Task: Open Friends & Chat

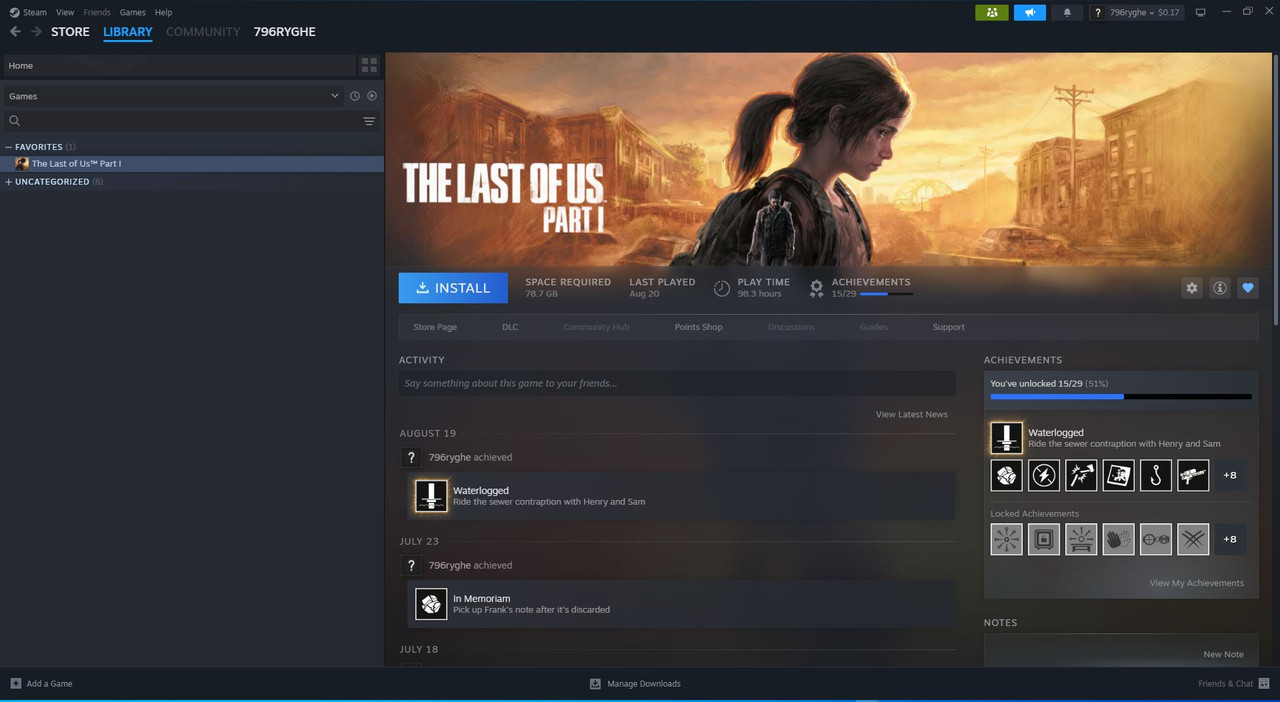Action: (x=1233, y=683)
